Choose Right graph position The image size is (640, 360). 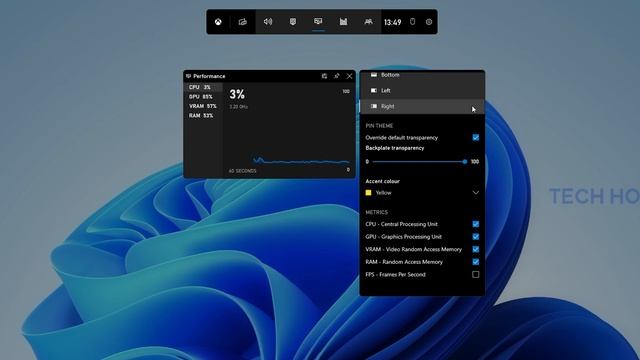point(422,106)
